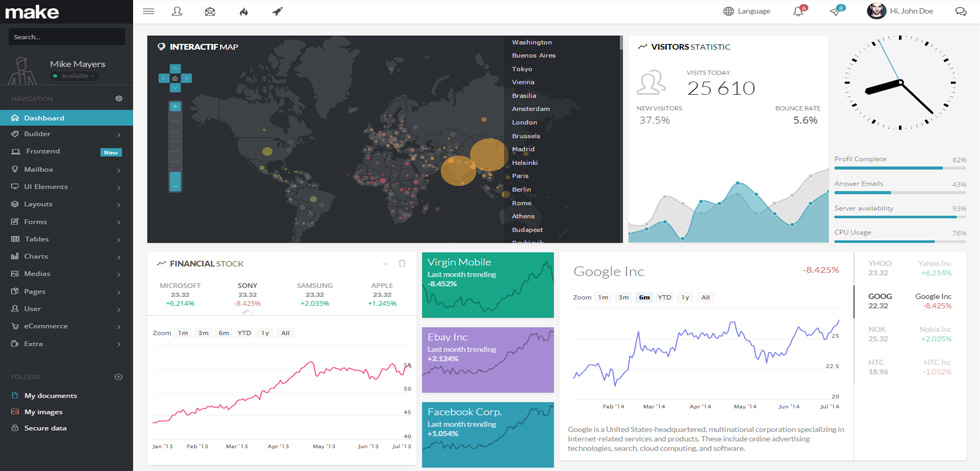Delete Financial Stock panel with trash icon
The image size is (980, 471).
402,264
